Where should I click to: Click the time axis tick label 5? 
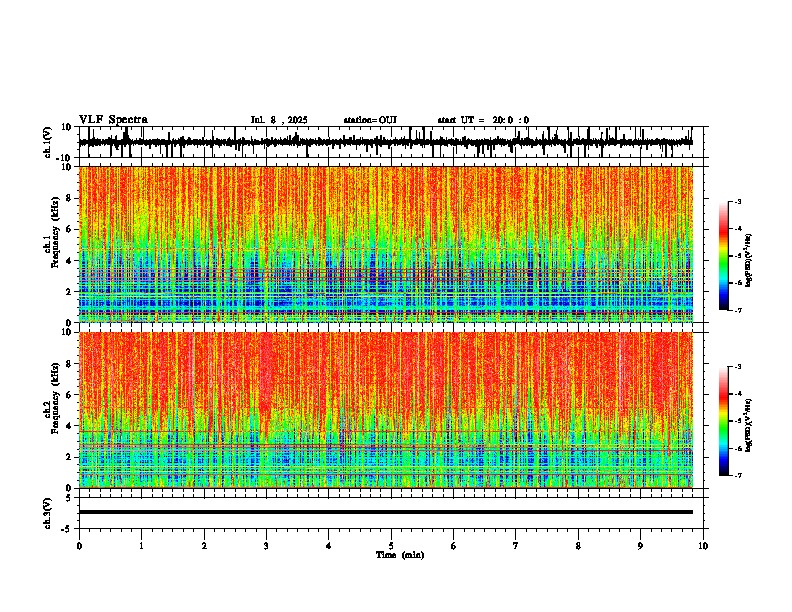pos(391,546)
